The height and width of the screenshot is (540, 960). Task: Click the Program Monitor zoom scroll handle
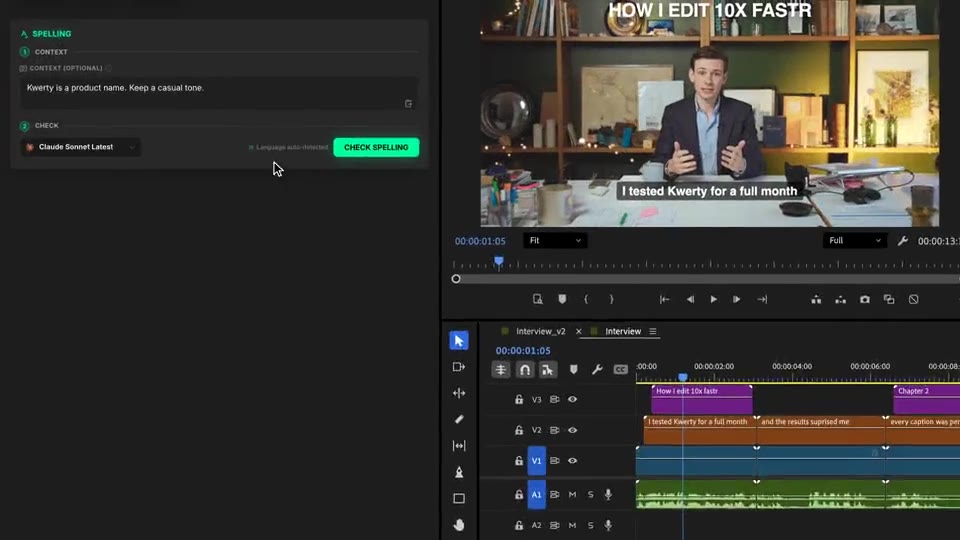click(x=456, y=279)
